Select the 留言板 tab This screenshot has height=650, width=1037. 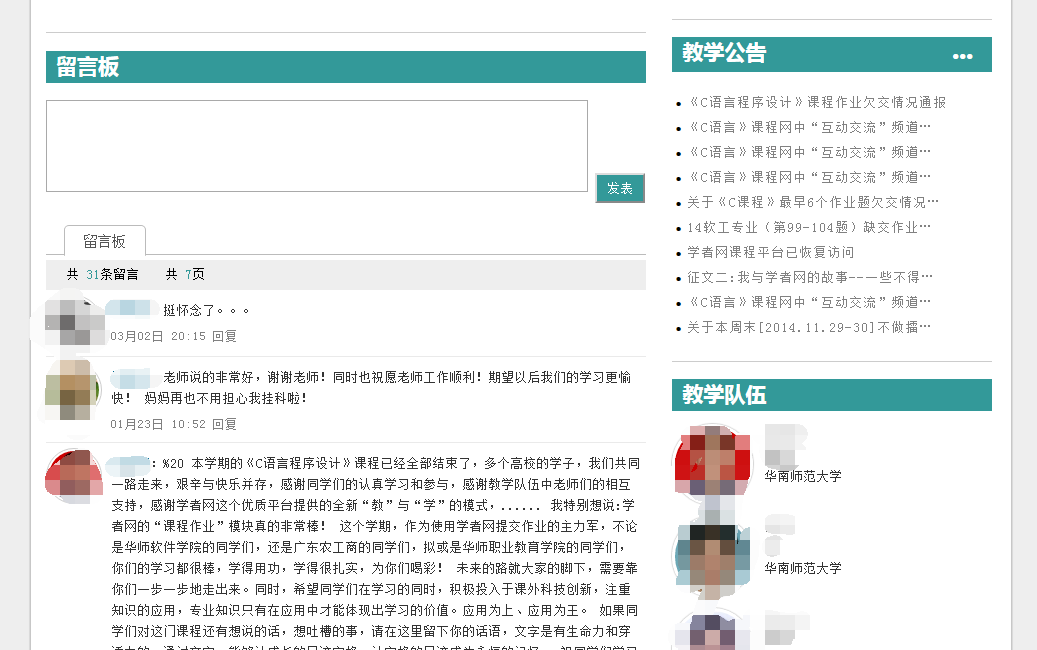pos(104,241)
